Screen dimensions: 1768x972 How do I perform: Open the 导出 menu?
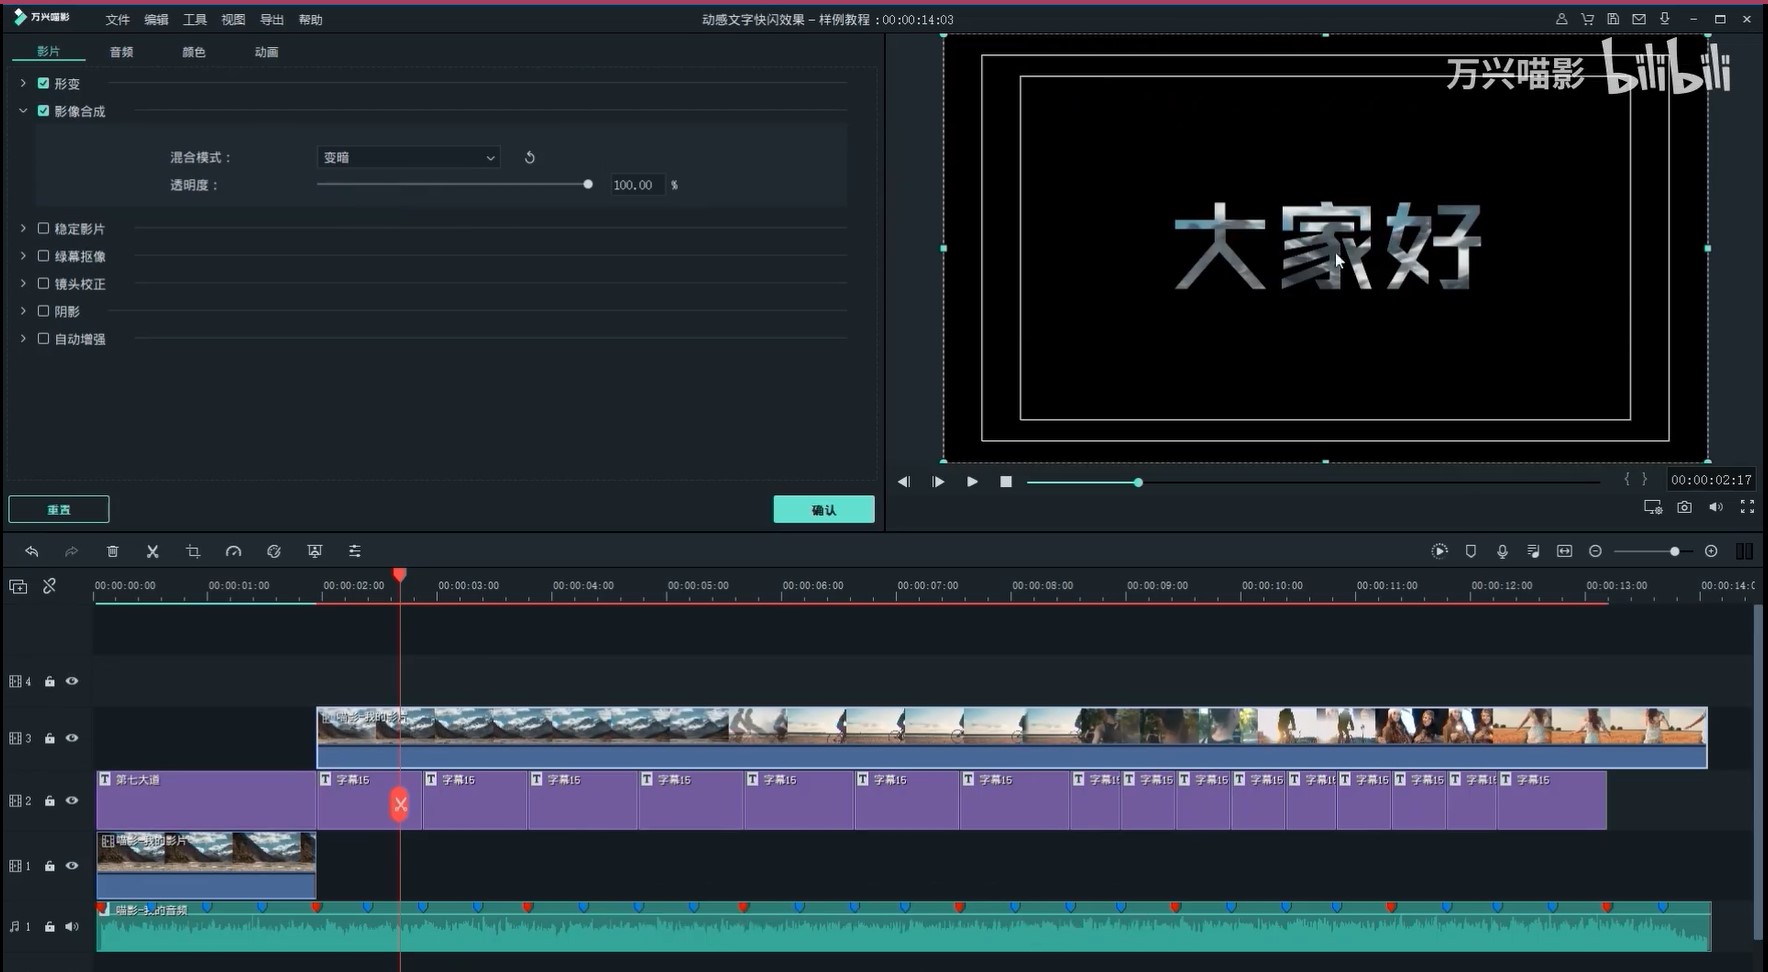pyautogui.click(x=271, y=19)
